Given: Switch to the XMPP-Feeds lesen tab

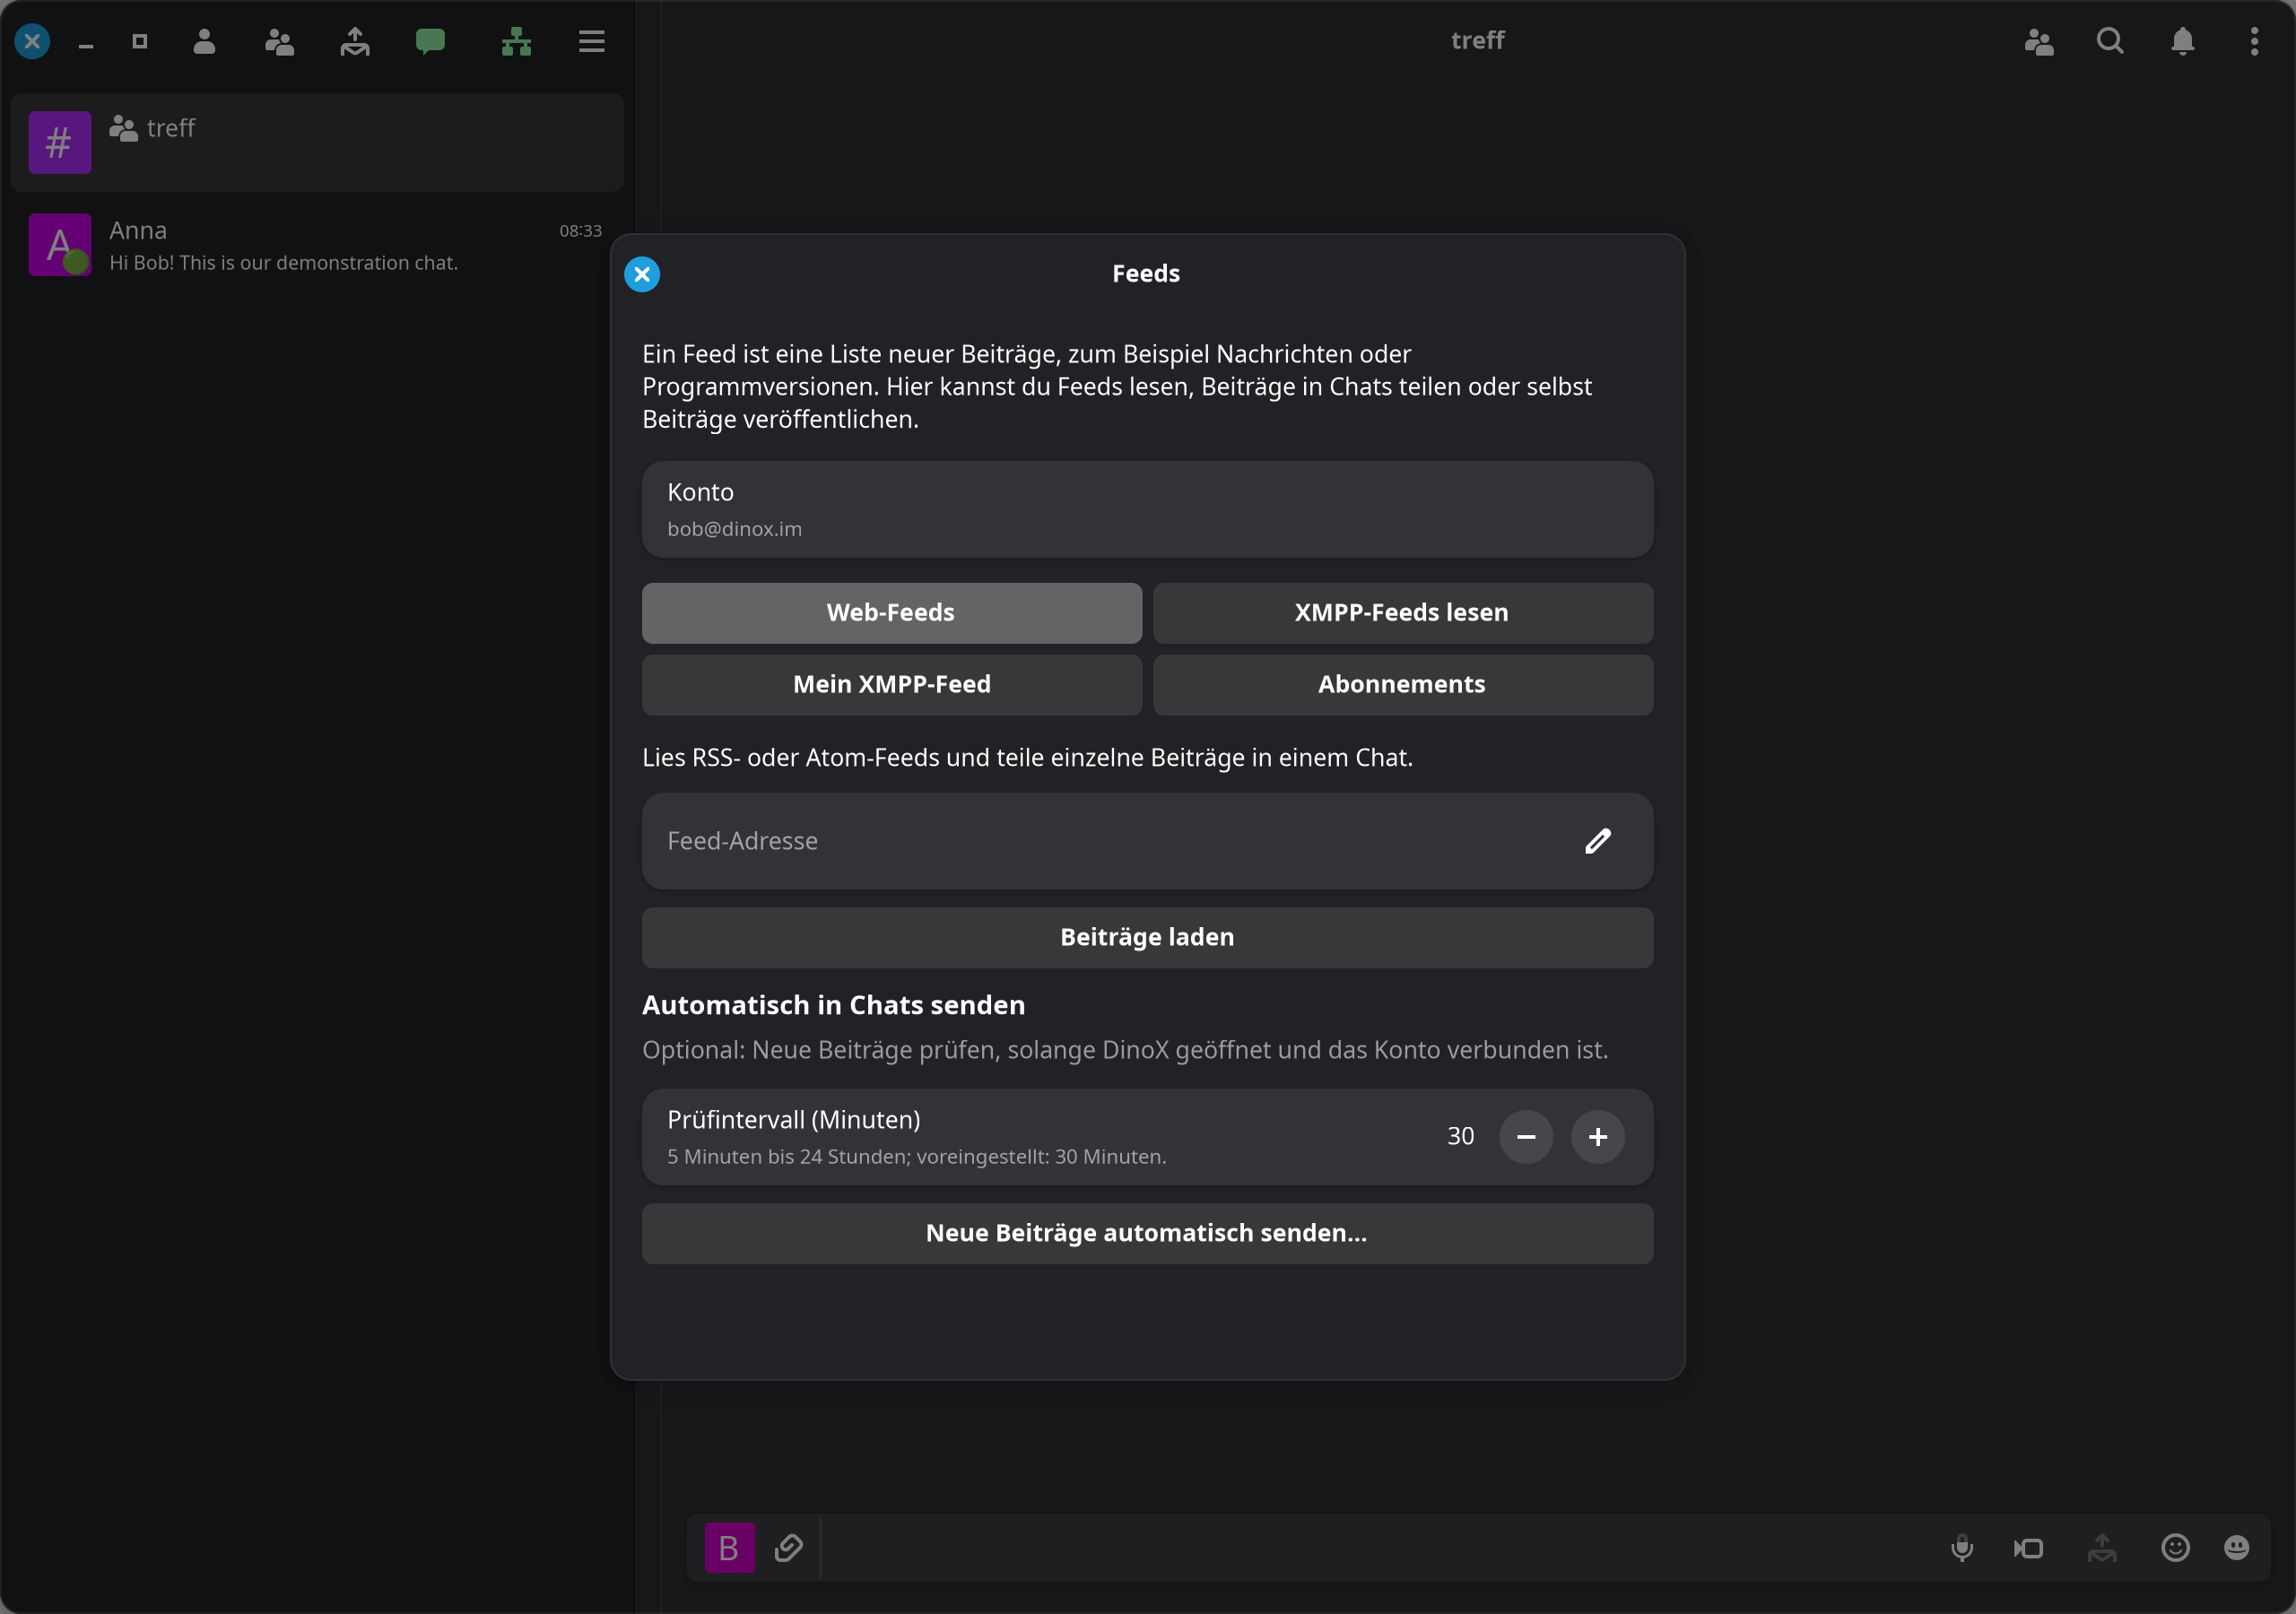Looking at the screenshot, I should coord(1402,613).
